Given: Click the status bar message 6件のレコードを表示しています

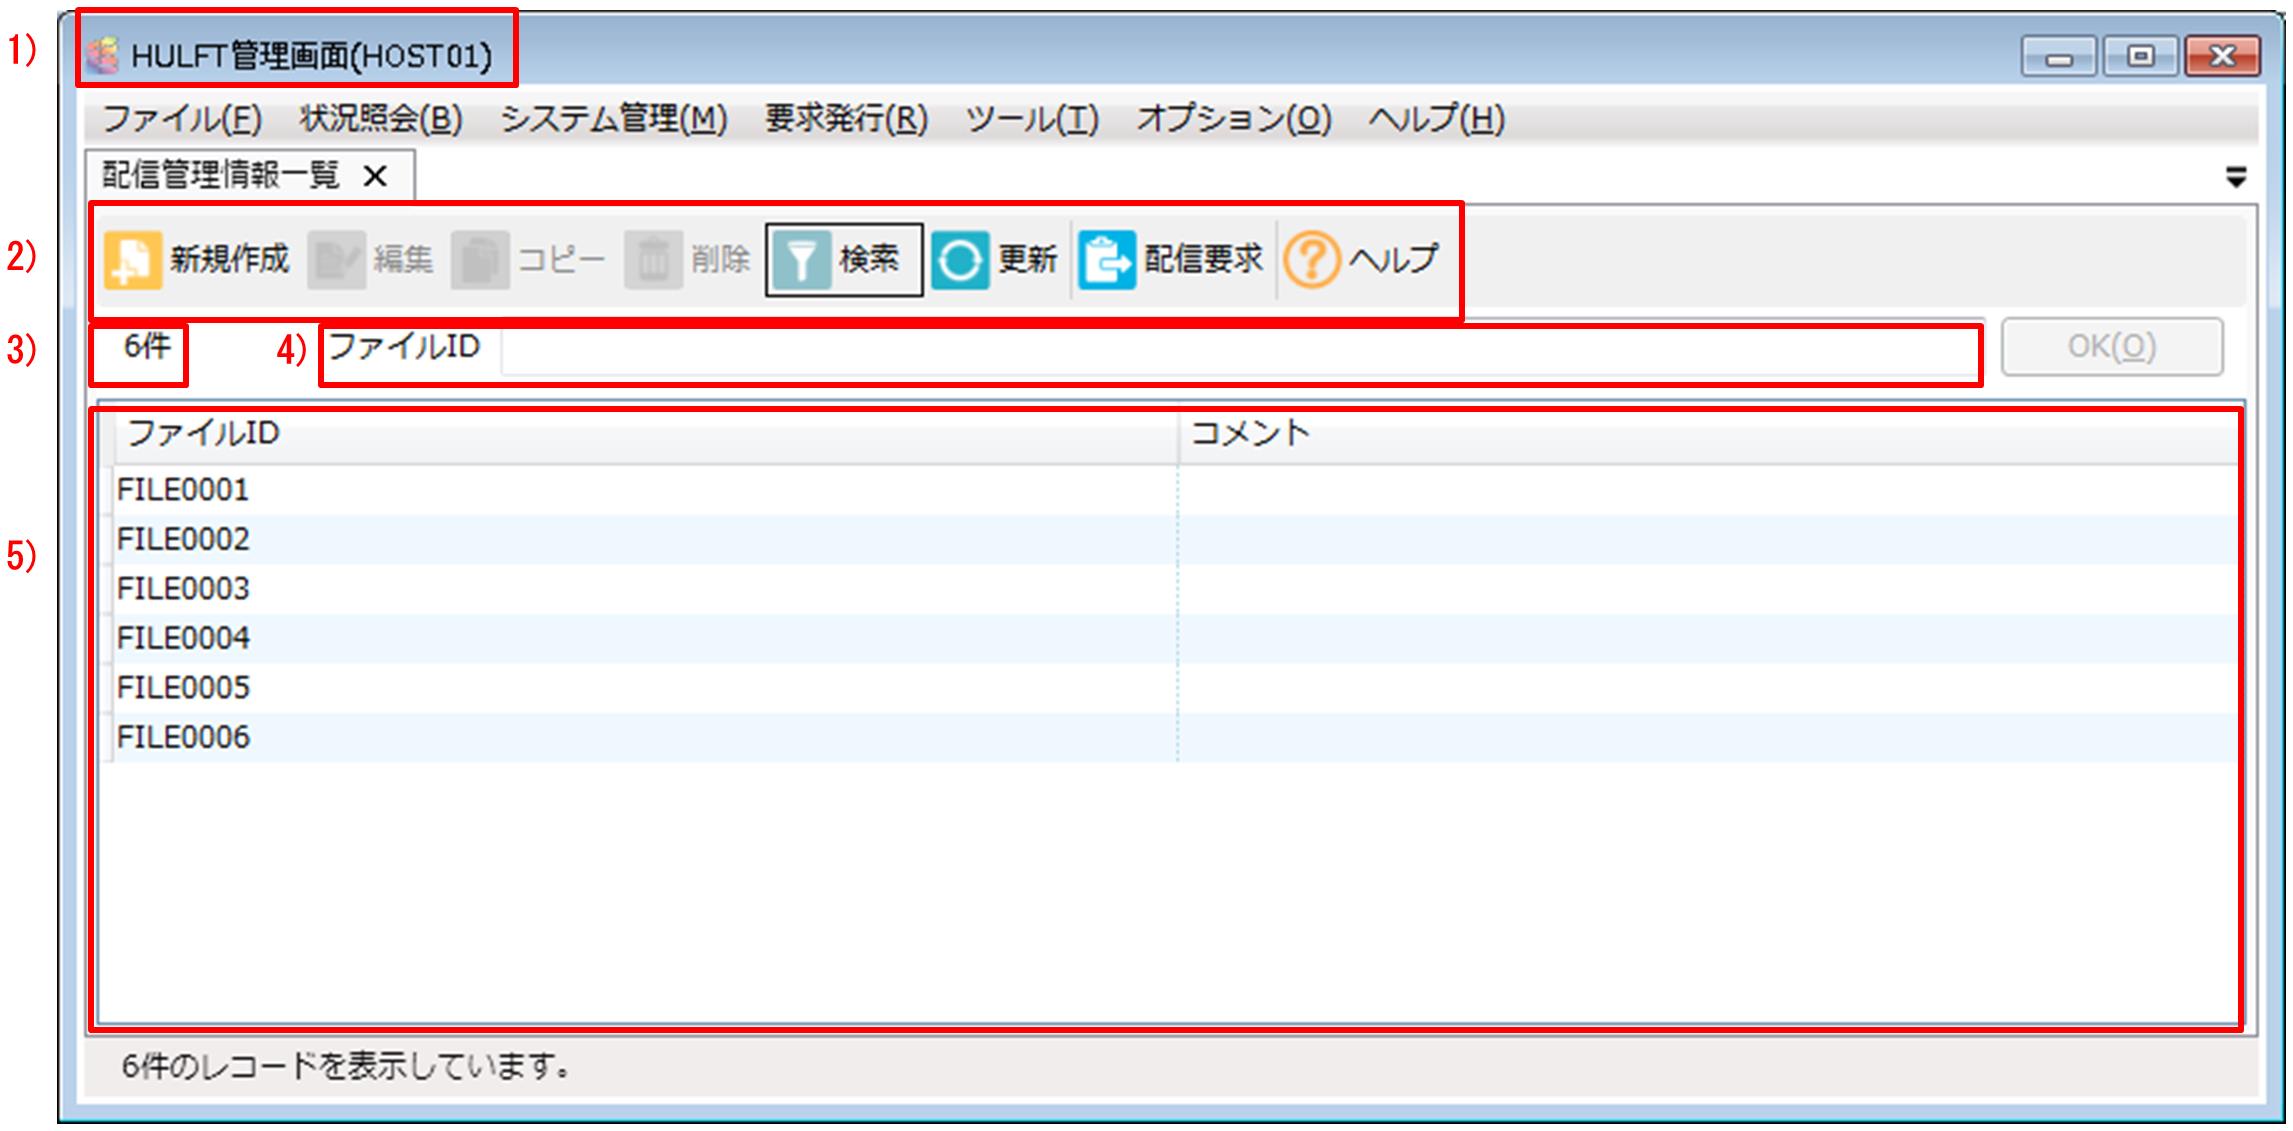Looking at the screenshot, I should coord(346,1067).
